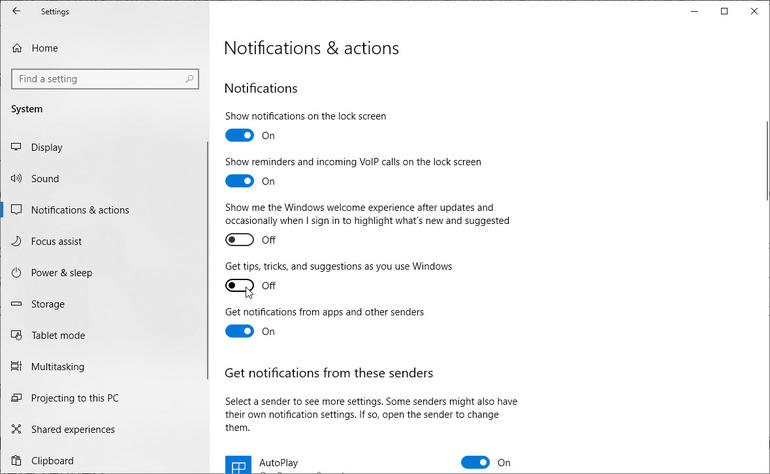Open AutoPlay sender settings row label
The width and height of the screenshot is (770, 474).
click(x=278, y=463)
